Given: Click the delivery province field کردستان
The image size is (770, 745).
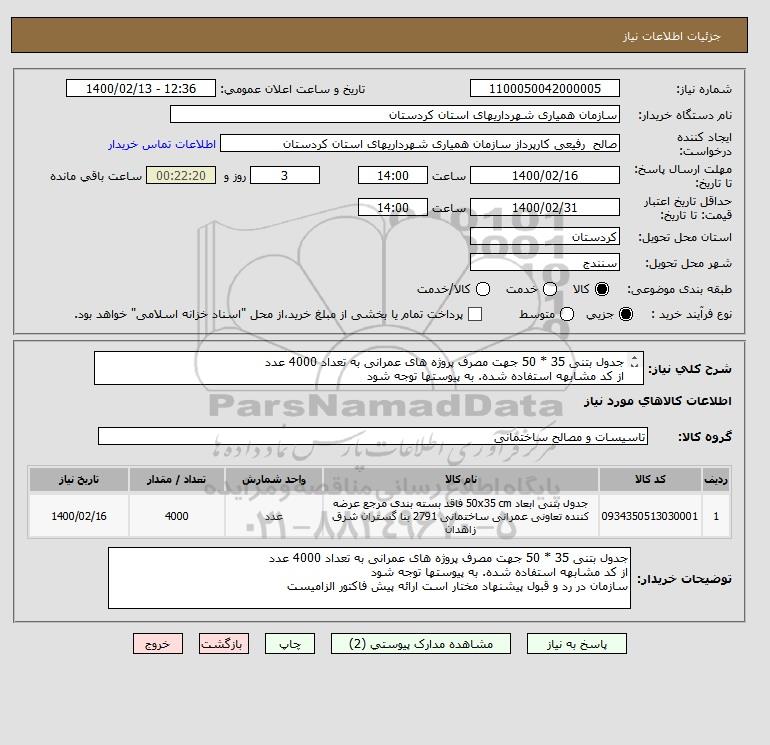Looking at the screenshot, I should point(545,237).
